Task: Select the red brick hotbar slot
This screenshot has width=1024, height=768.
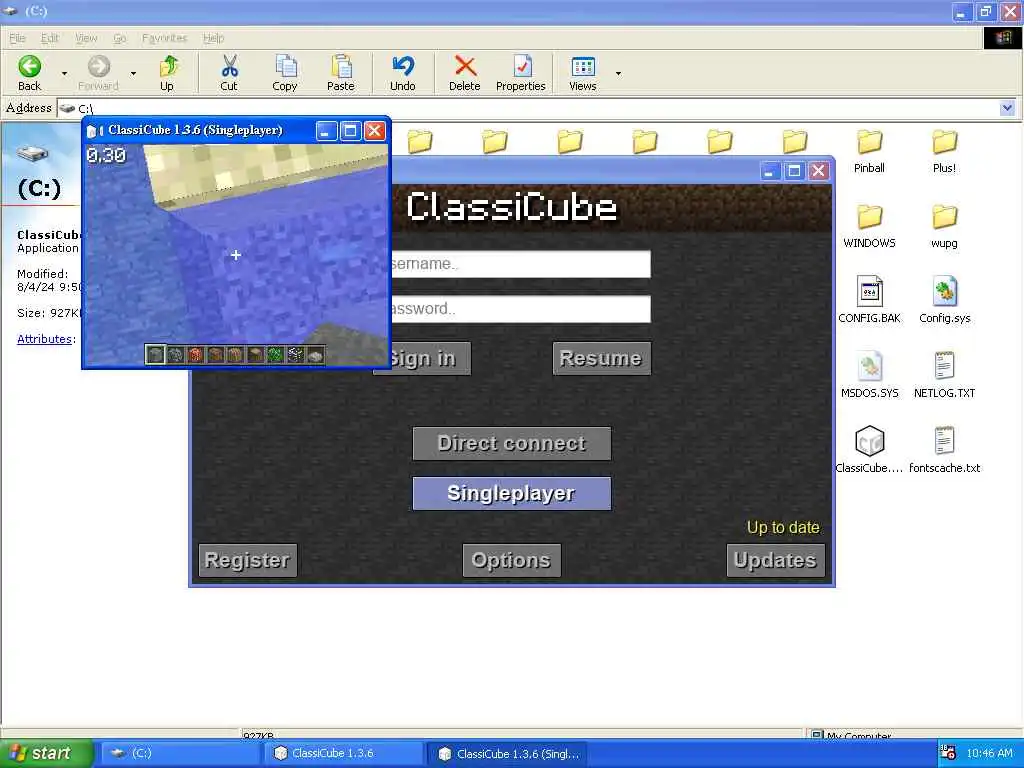Action: click(195, 354)
